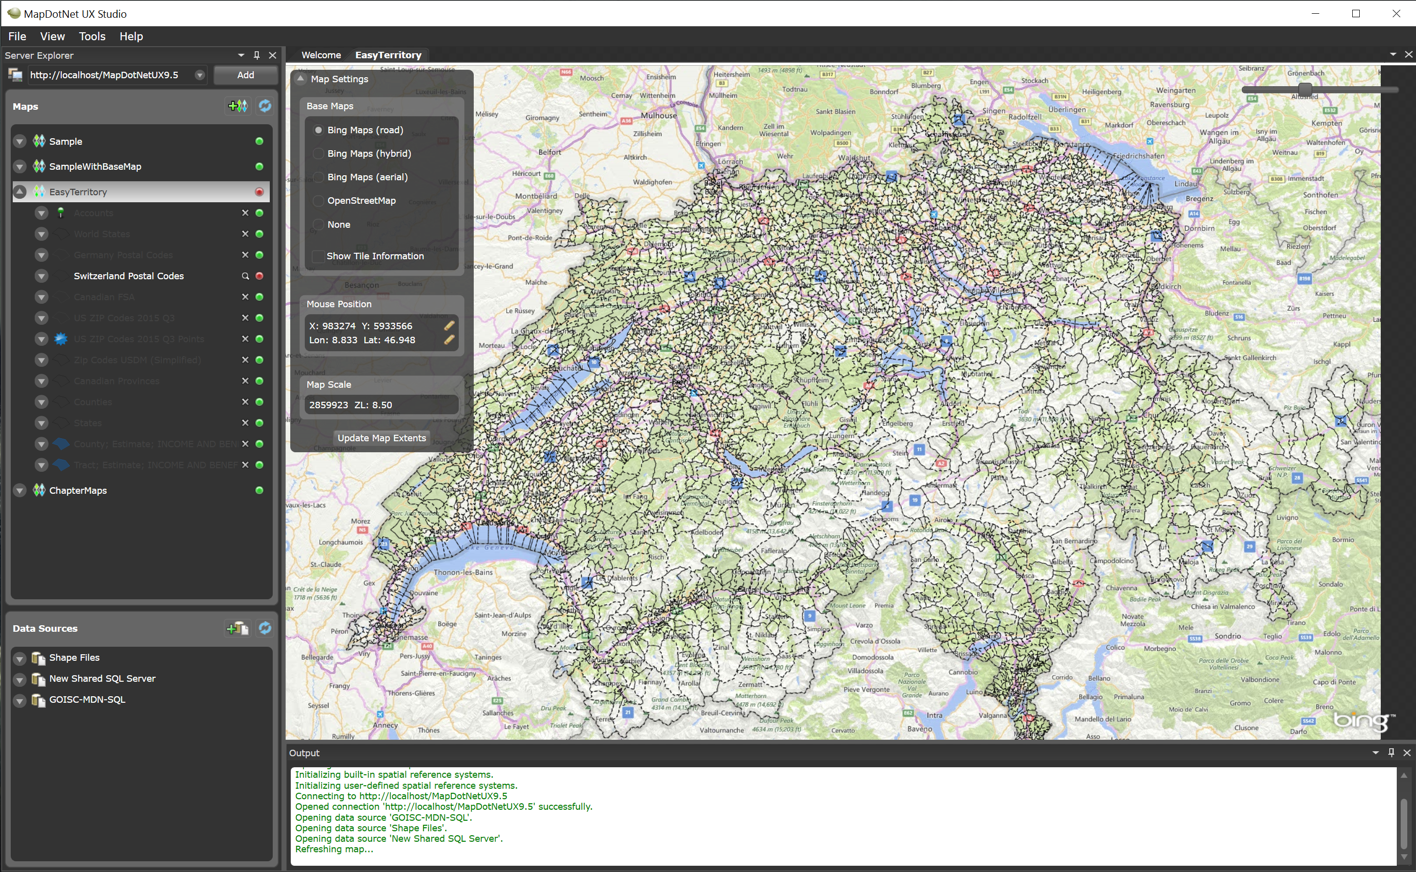This screenshot has width=1416, height=872.
Task: Click the map zoom slider handle
Action: click(1305, 89)
